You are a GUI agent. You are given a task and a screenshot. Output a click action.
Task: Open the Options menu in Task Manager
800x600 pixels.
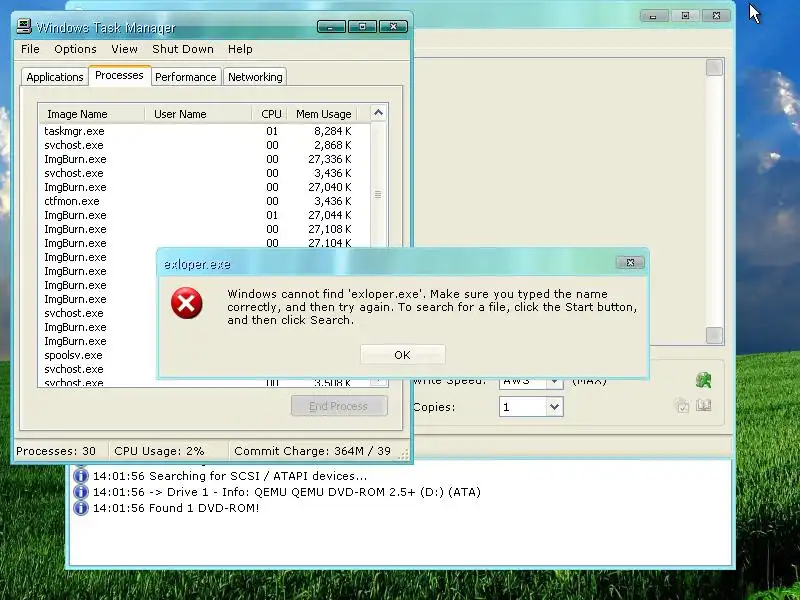tap(76, 49)
